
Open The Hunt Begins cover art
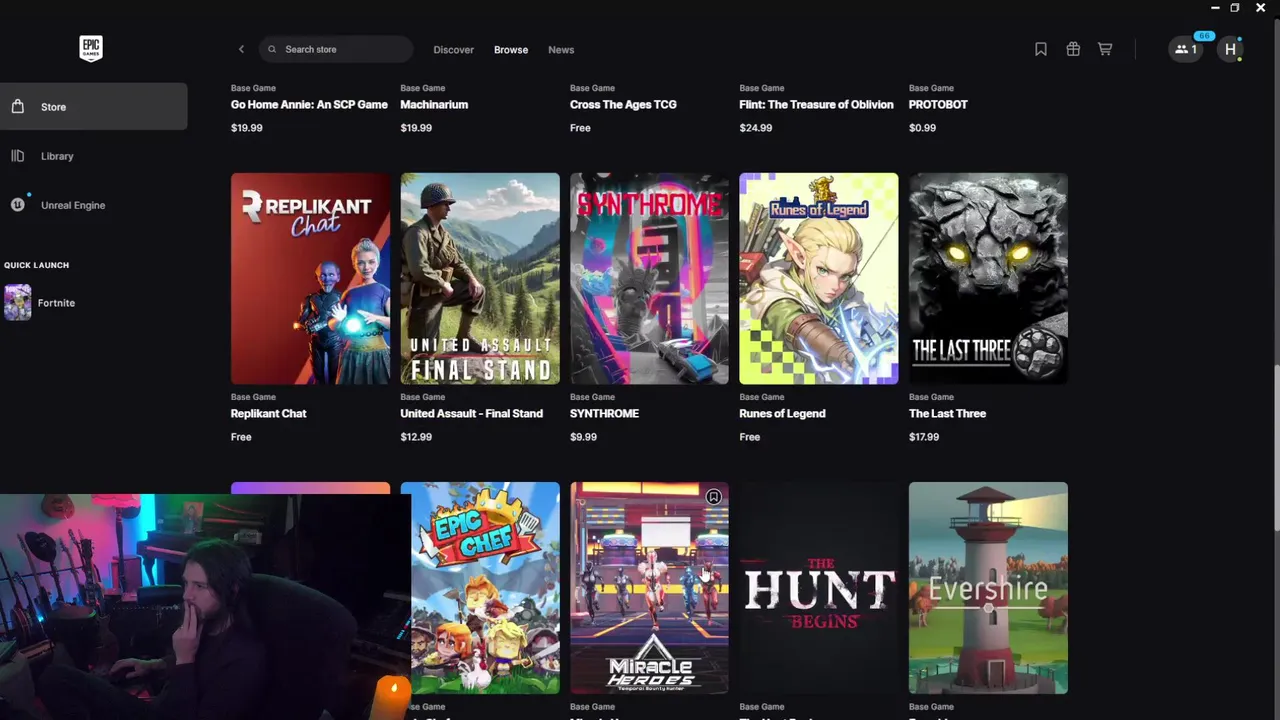[x=819, y=588]
